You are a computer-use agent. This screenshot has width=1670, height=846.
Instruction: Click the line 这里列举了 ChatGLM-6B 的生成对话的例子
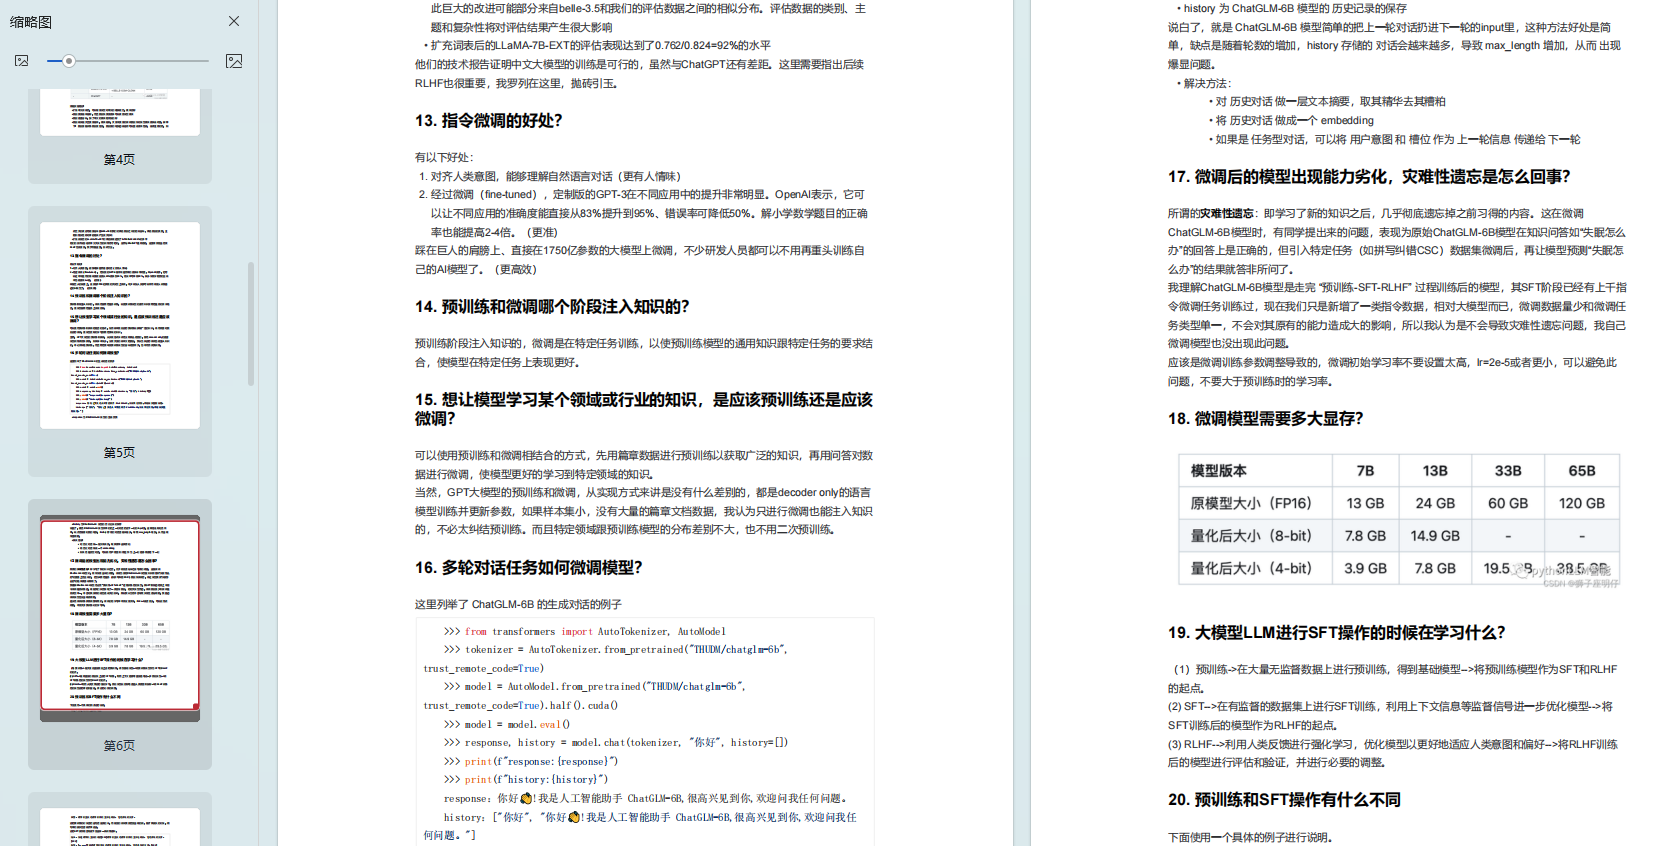coord(518,605)
